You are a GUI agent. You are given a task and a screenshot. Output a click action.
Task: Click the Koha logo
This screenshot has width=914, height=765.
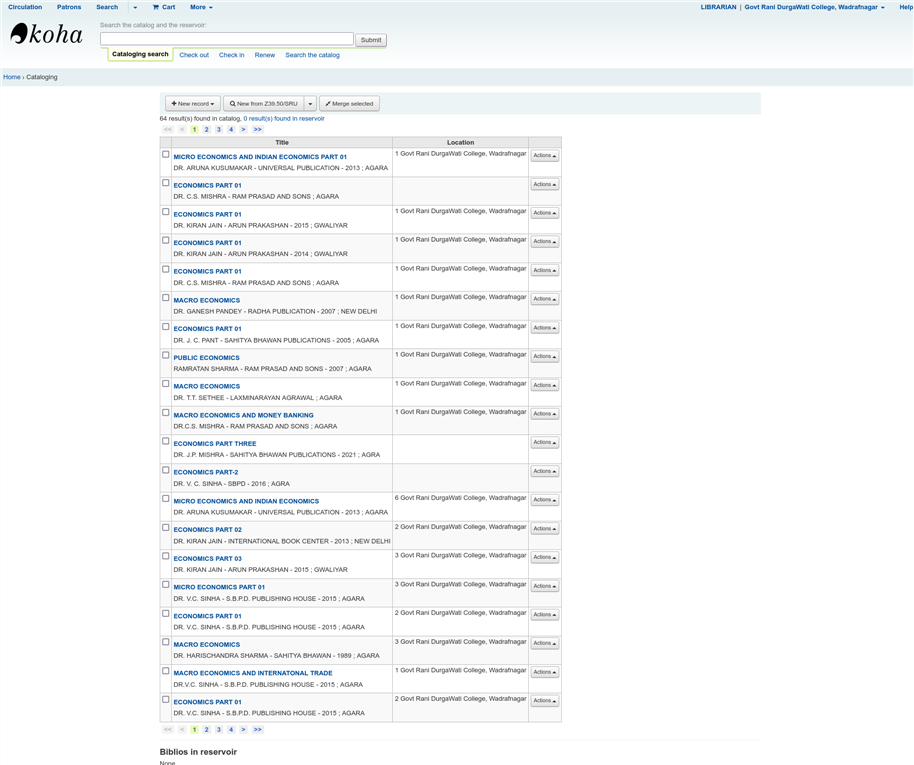[46, 34]
